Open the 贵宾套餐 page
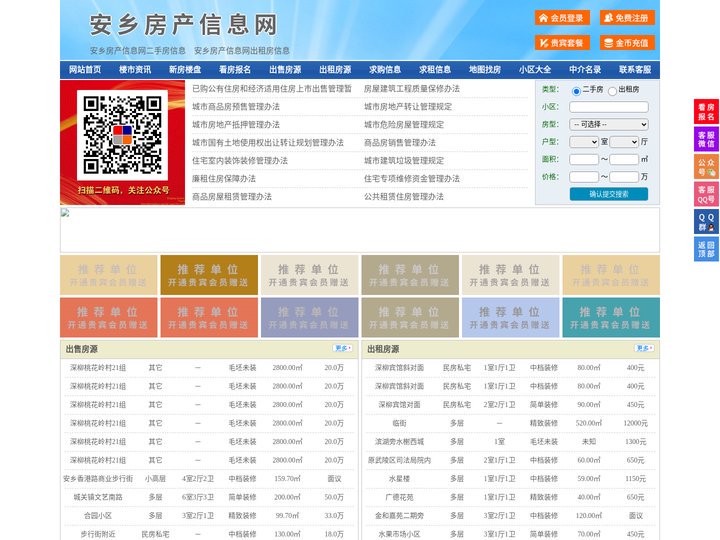This screenshot has height=540, width=720. (x=562, y=43)
